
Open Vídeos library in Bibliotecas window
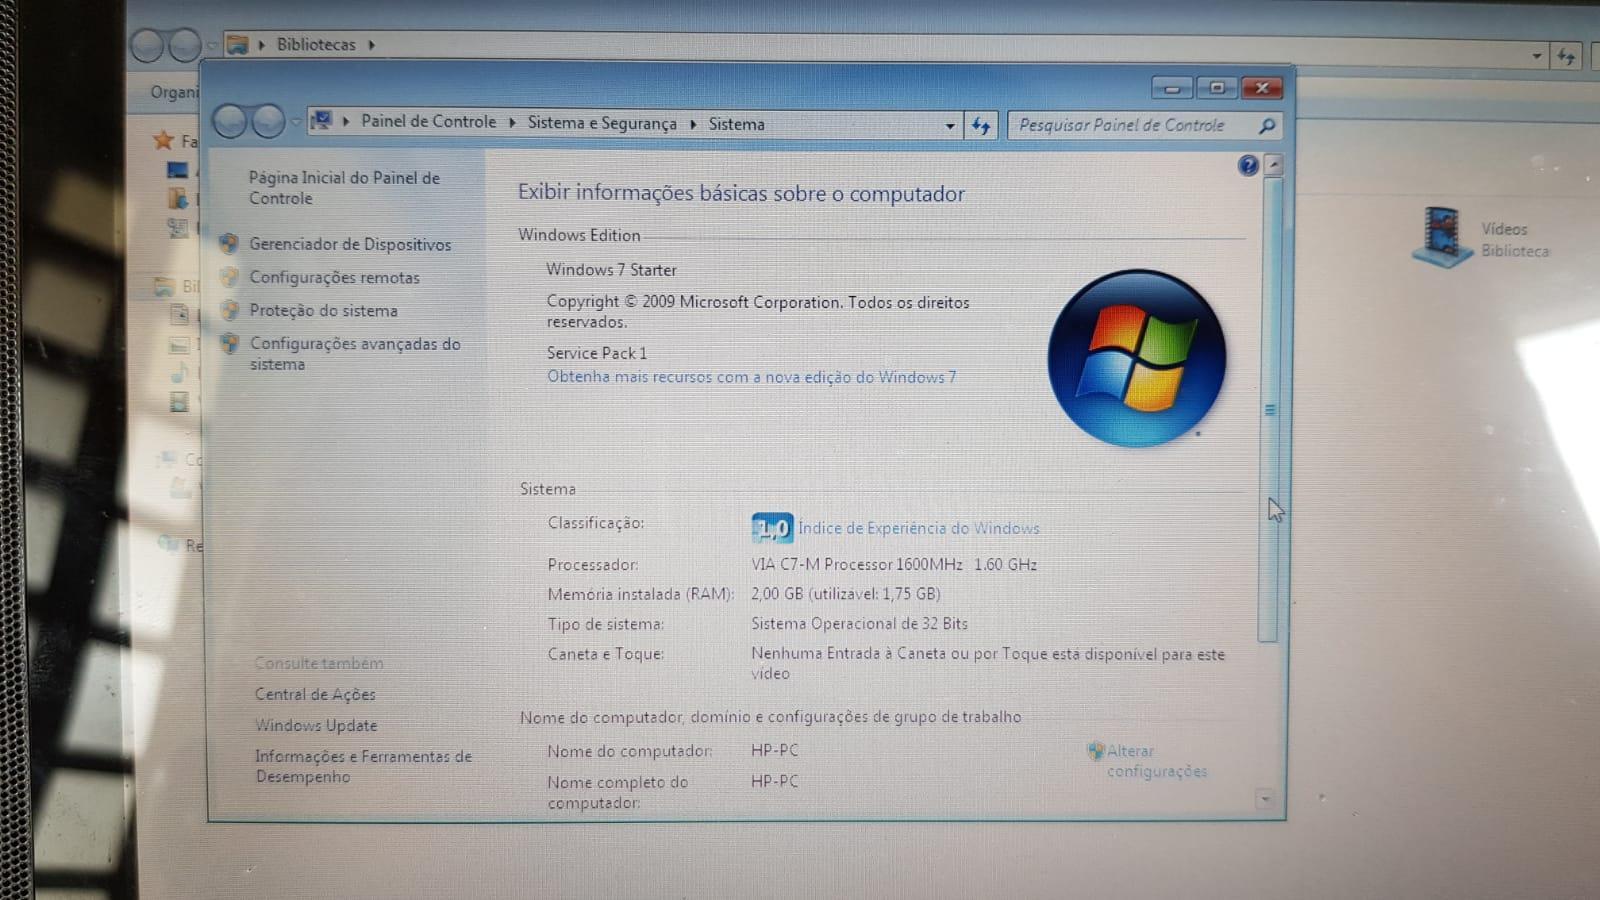pos(1482,238)
